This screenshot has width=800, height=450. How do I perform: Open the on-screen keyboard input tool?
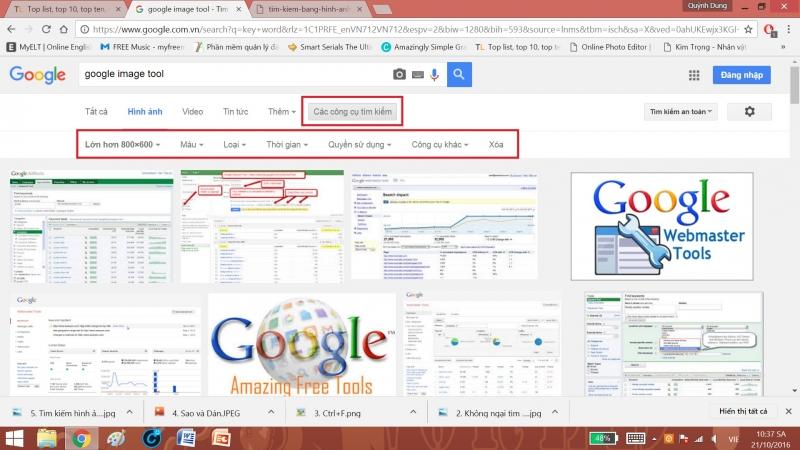[x=418, y=75]
